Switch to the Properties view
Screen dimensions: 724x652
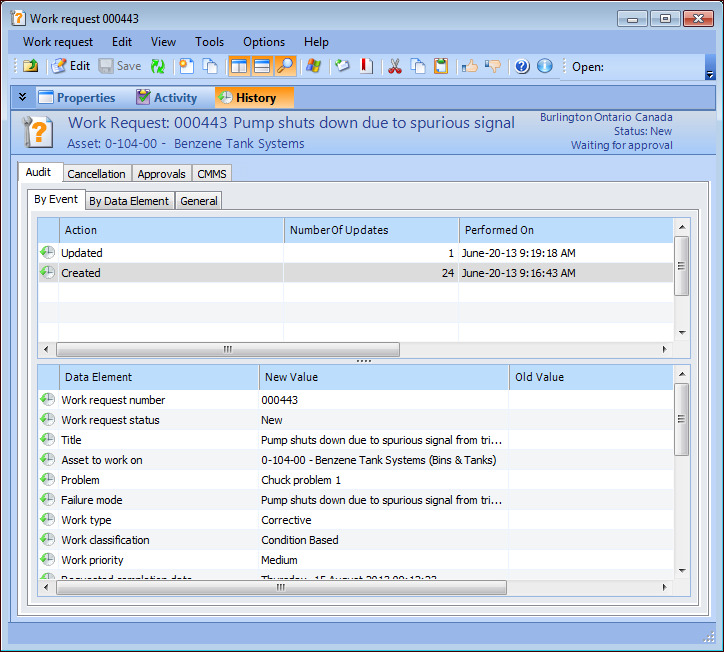point(77,98)
